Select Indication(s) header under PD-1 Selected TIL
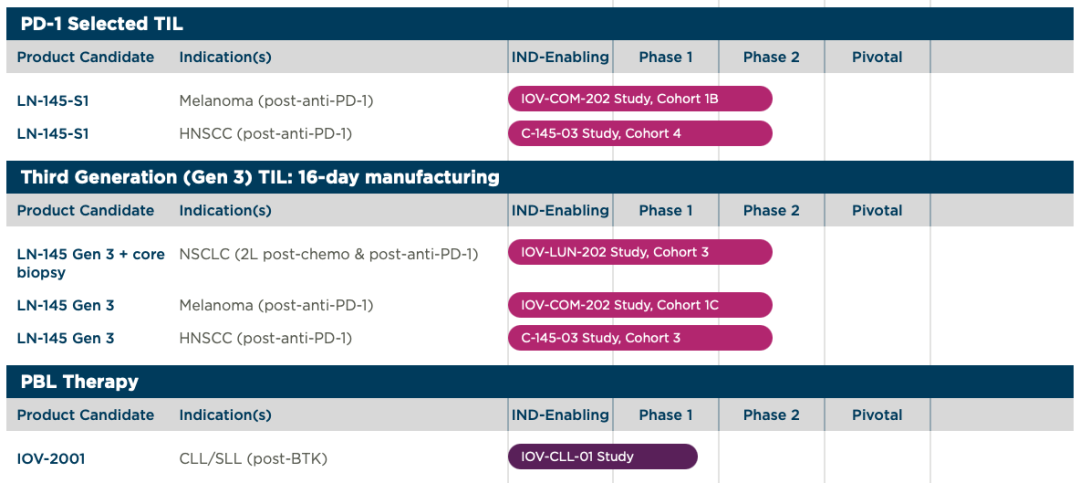 point(225,57)
